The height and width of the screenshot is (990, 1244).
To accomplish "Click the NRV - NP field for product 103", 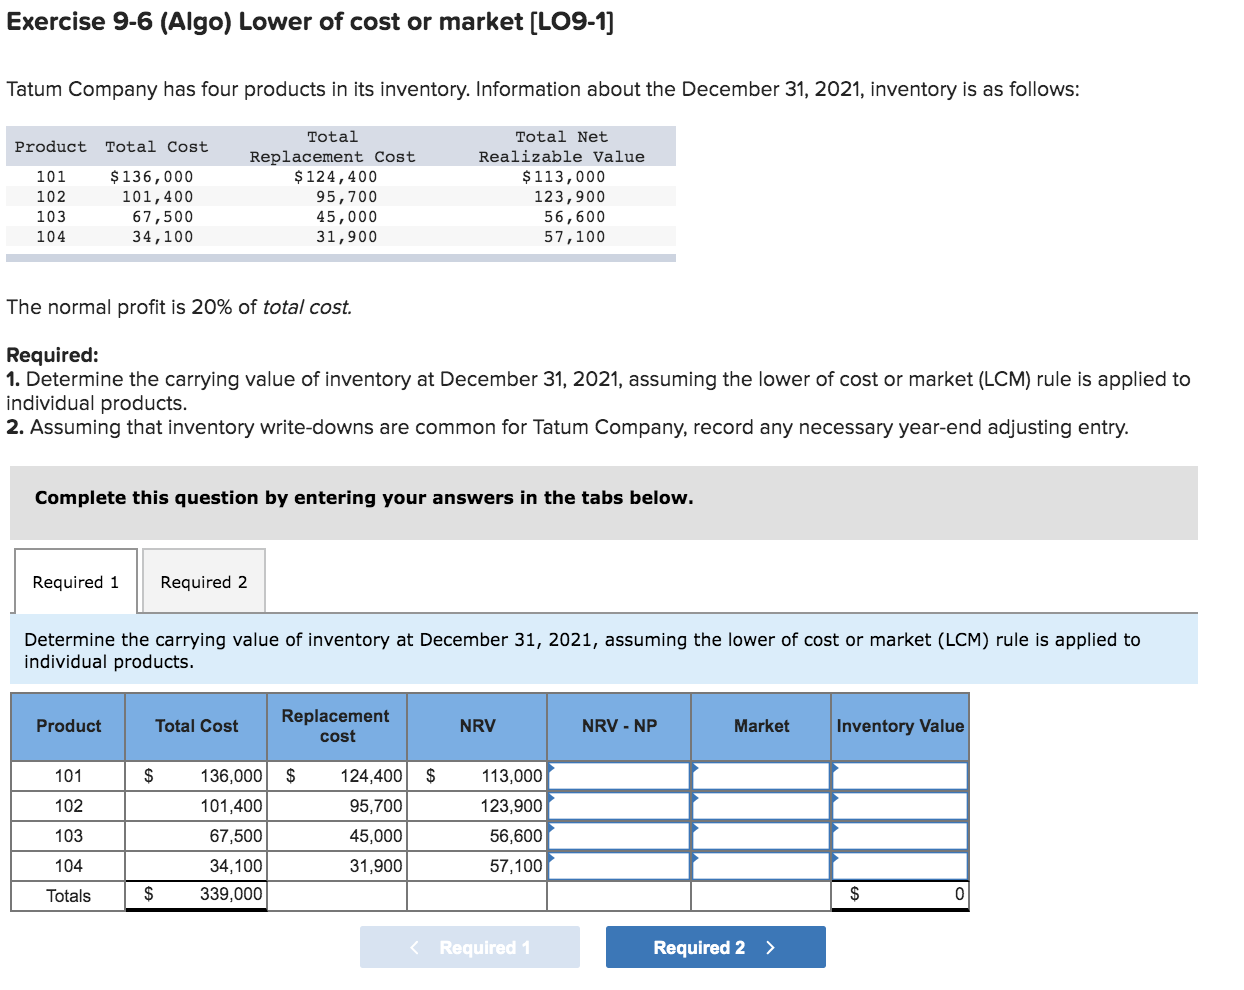I will [x=619, y=836].
